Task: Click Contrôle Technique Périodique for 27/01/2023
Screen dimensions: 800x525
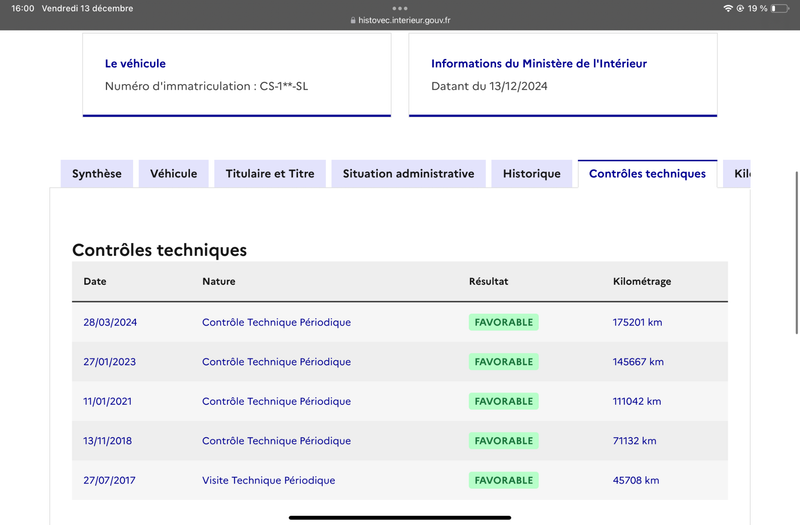Action: point(277,362)
